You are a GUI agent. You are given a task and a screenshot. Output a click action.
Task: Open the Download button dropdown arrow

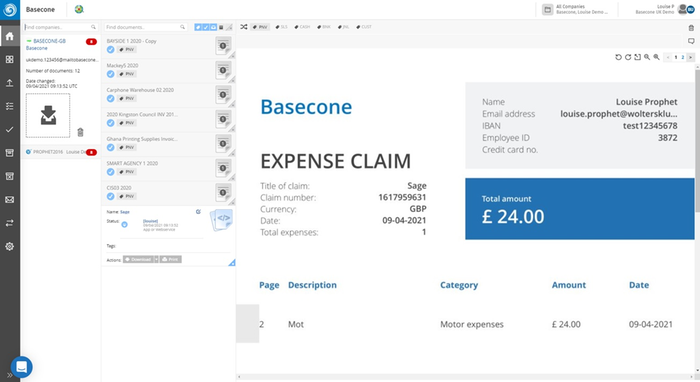(x=156, y=259)
